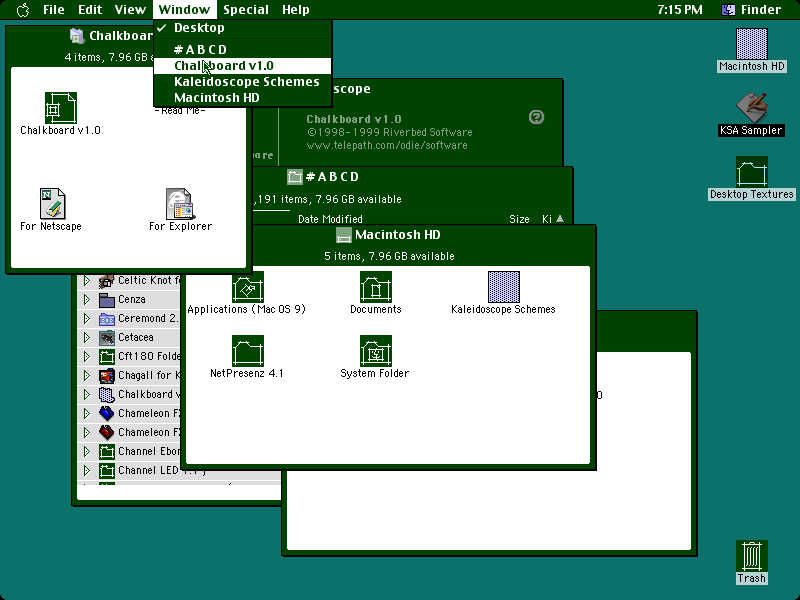Click the # A B C D window title text
This screenshot has width=800, height=600.
coord(332,177)
